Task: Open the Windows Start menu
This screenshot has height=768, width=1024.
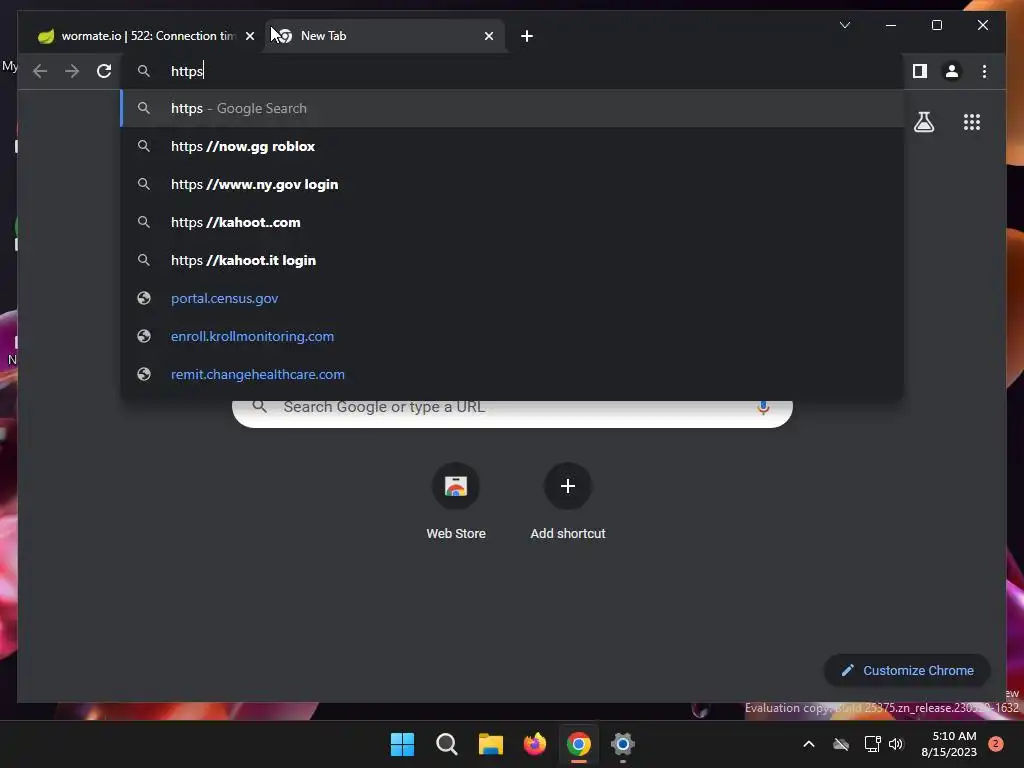Action: pyautogui.click(x=402, y=744)
